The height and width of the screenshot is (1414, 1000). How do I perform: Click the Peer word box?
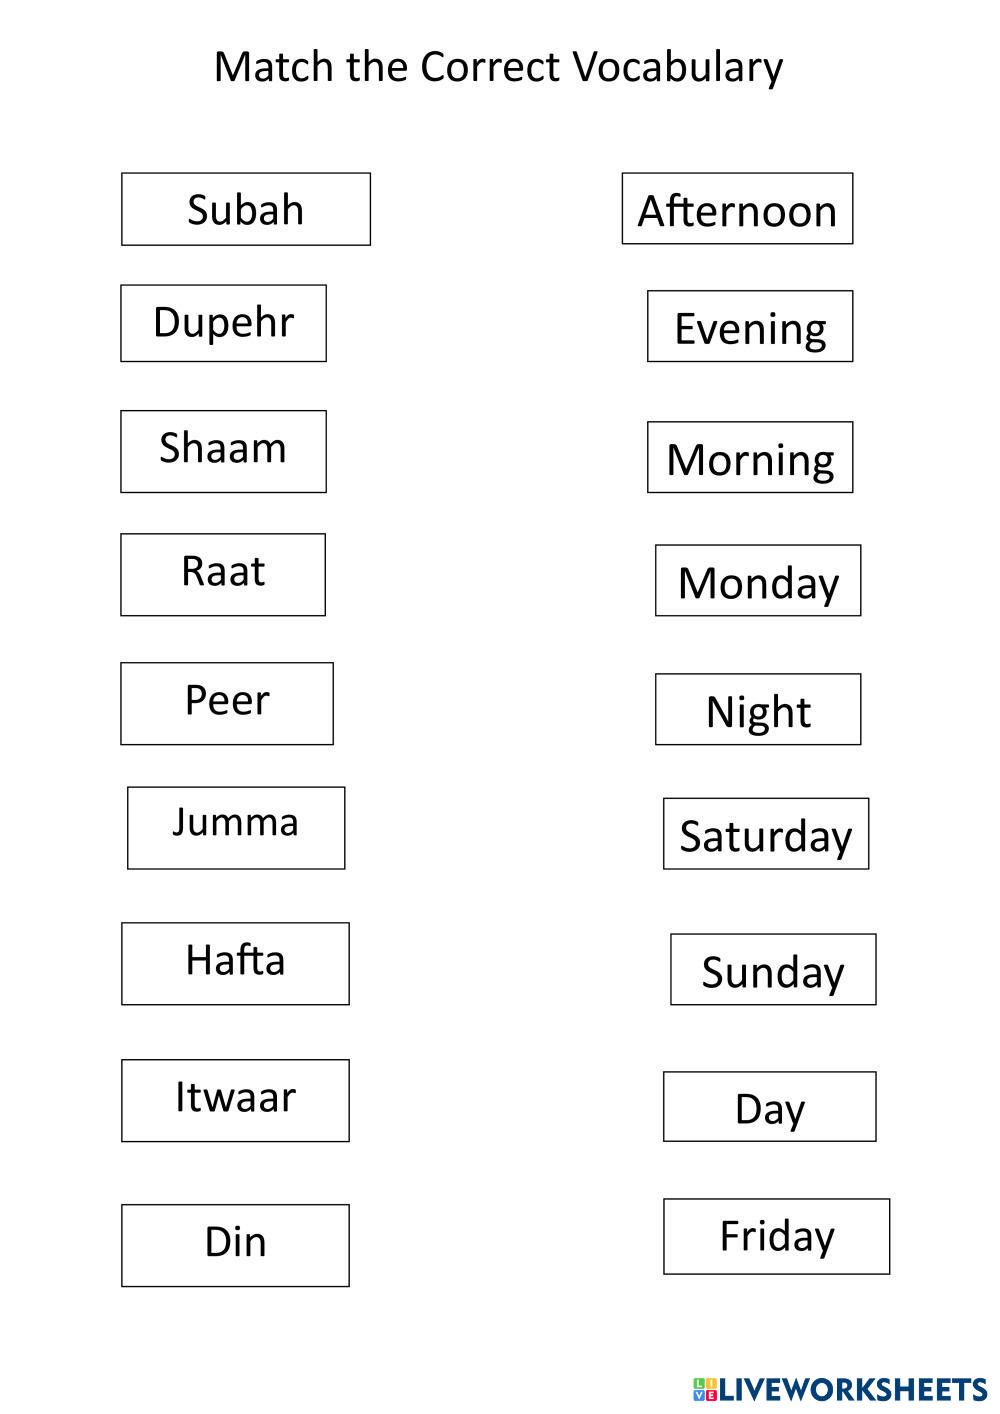(x=227, y=703)
